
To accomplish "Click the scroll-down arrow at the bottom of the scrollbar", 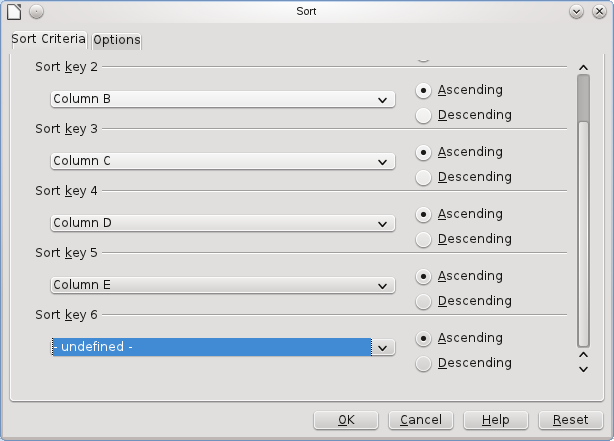I will tap(583, 369).
